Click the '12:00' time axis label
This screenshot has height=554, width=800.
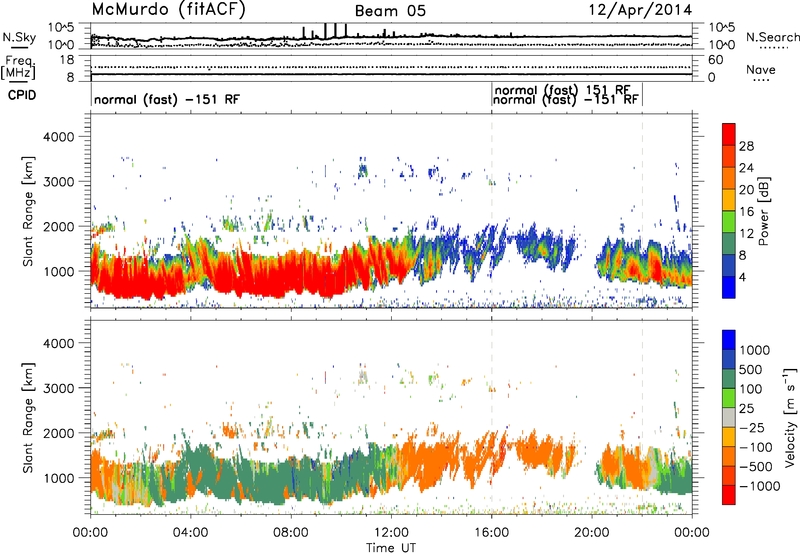[391, 533]
